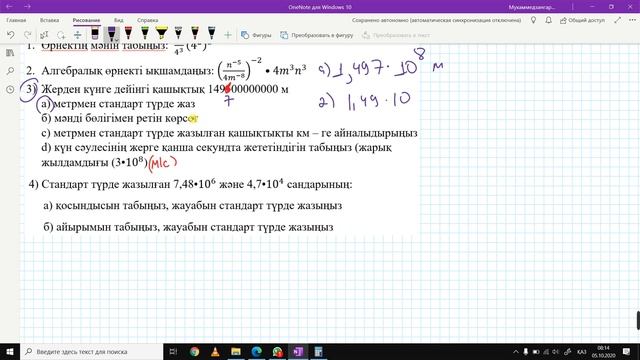Click the sync status text Сохранено автономно

436,20
